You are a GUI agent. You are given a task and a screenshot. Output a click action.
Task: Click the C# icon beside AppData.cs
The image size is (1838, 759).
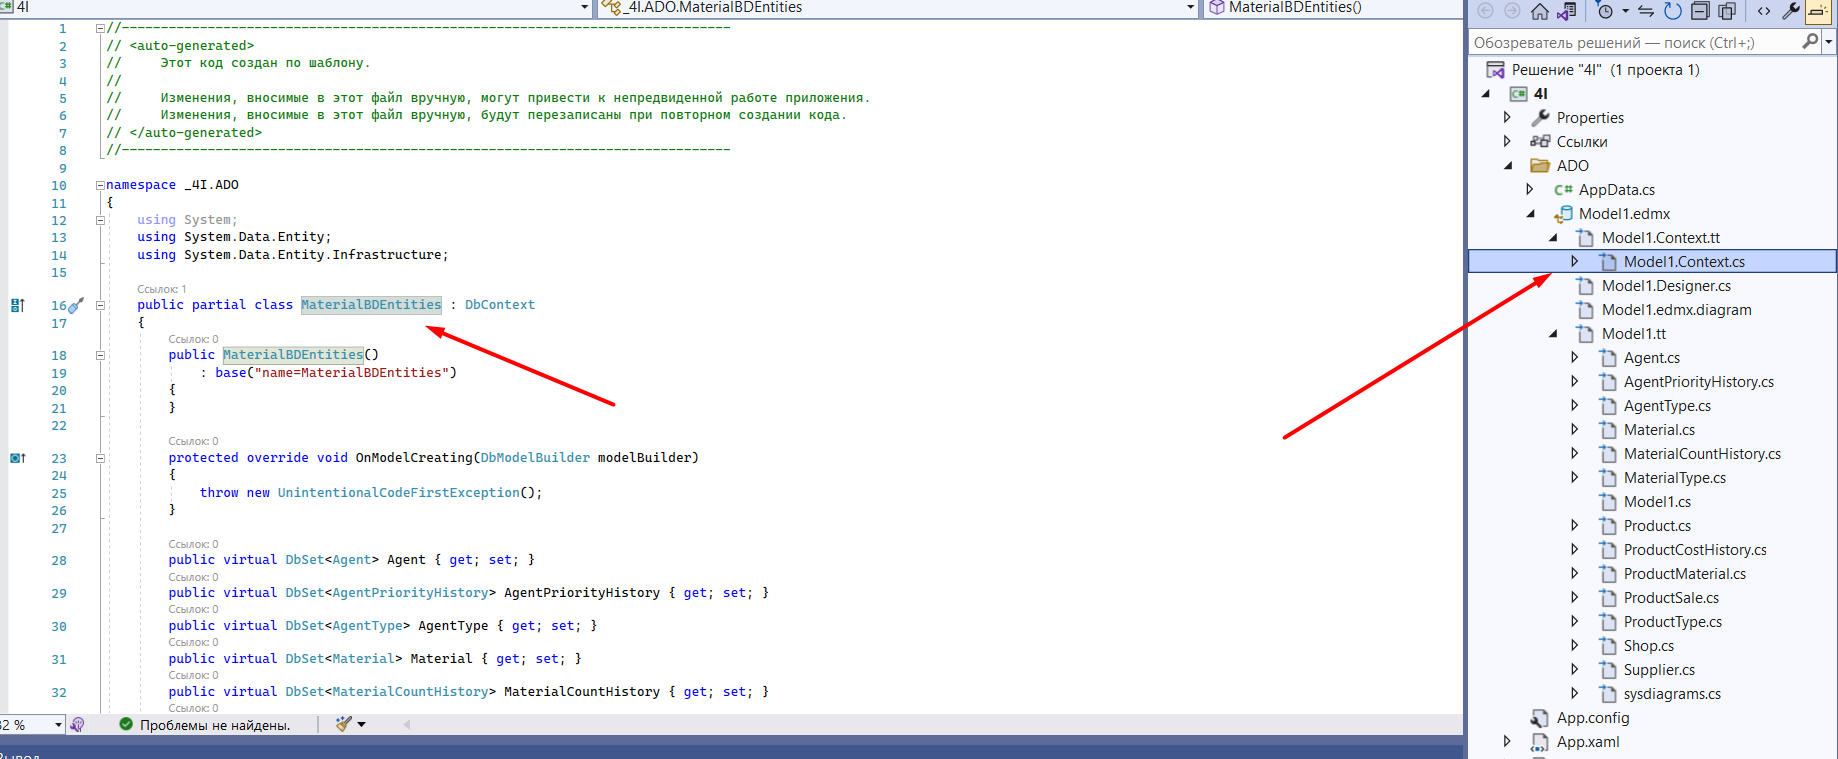pyautogui.click(x=1563, y=190)
